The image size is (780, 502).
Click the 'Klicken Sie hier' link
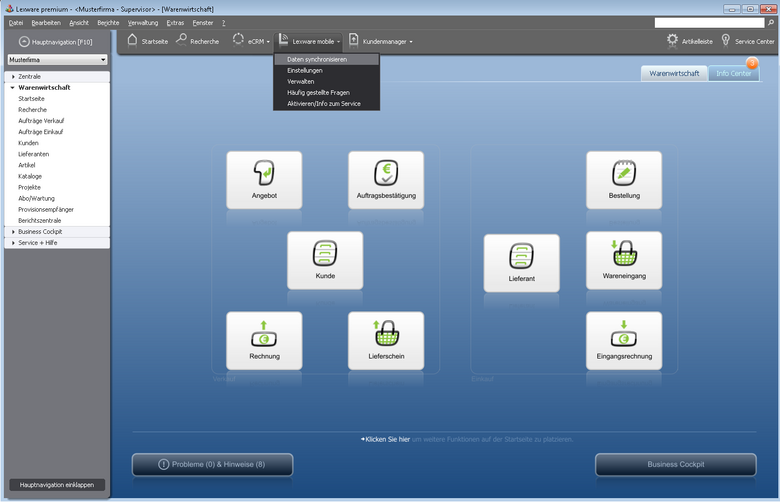point(388,439)
